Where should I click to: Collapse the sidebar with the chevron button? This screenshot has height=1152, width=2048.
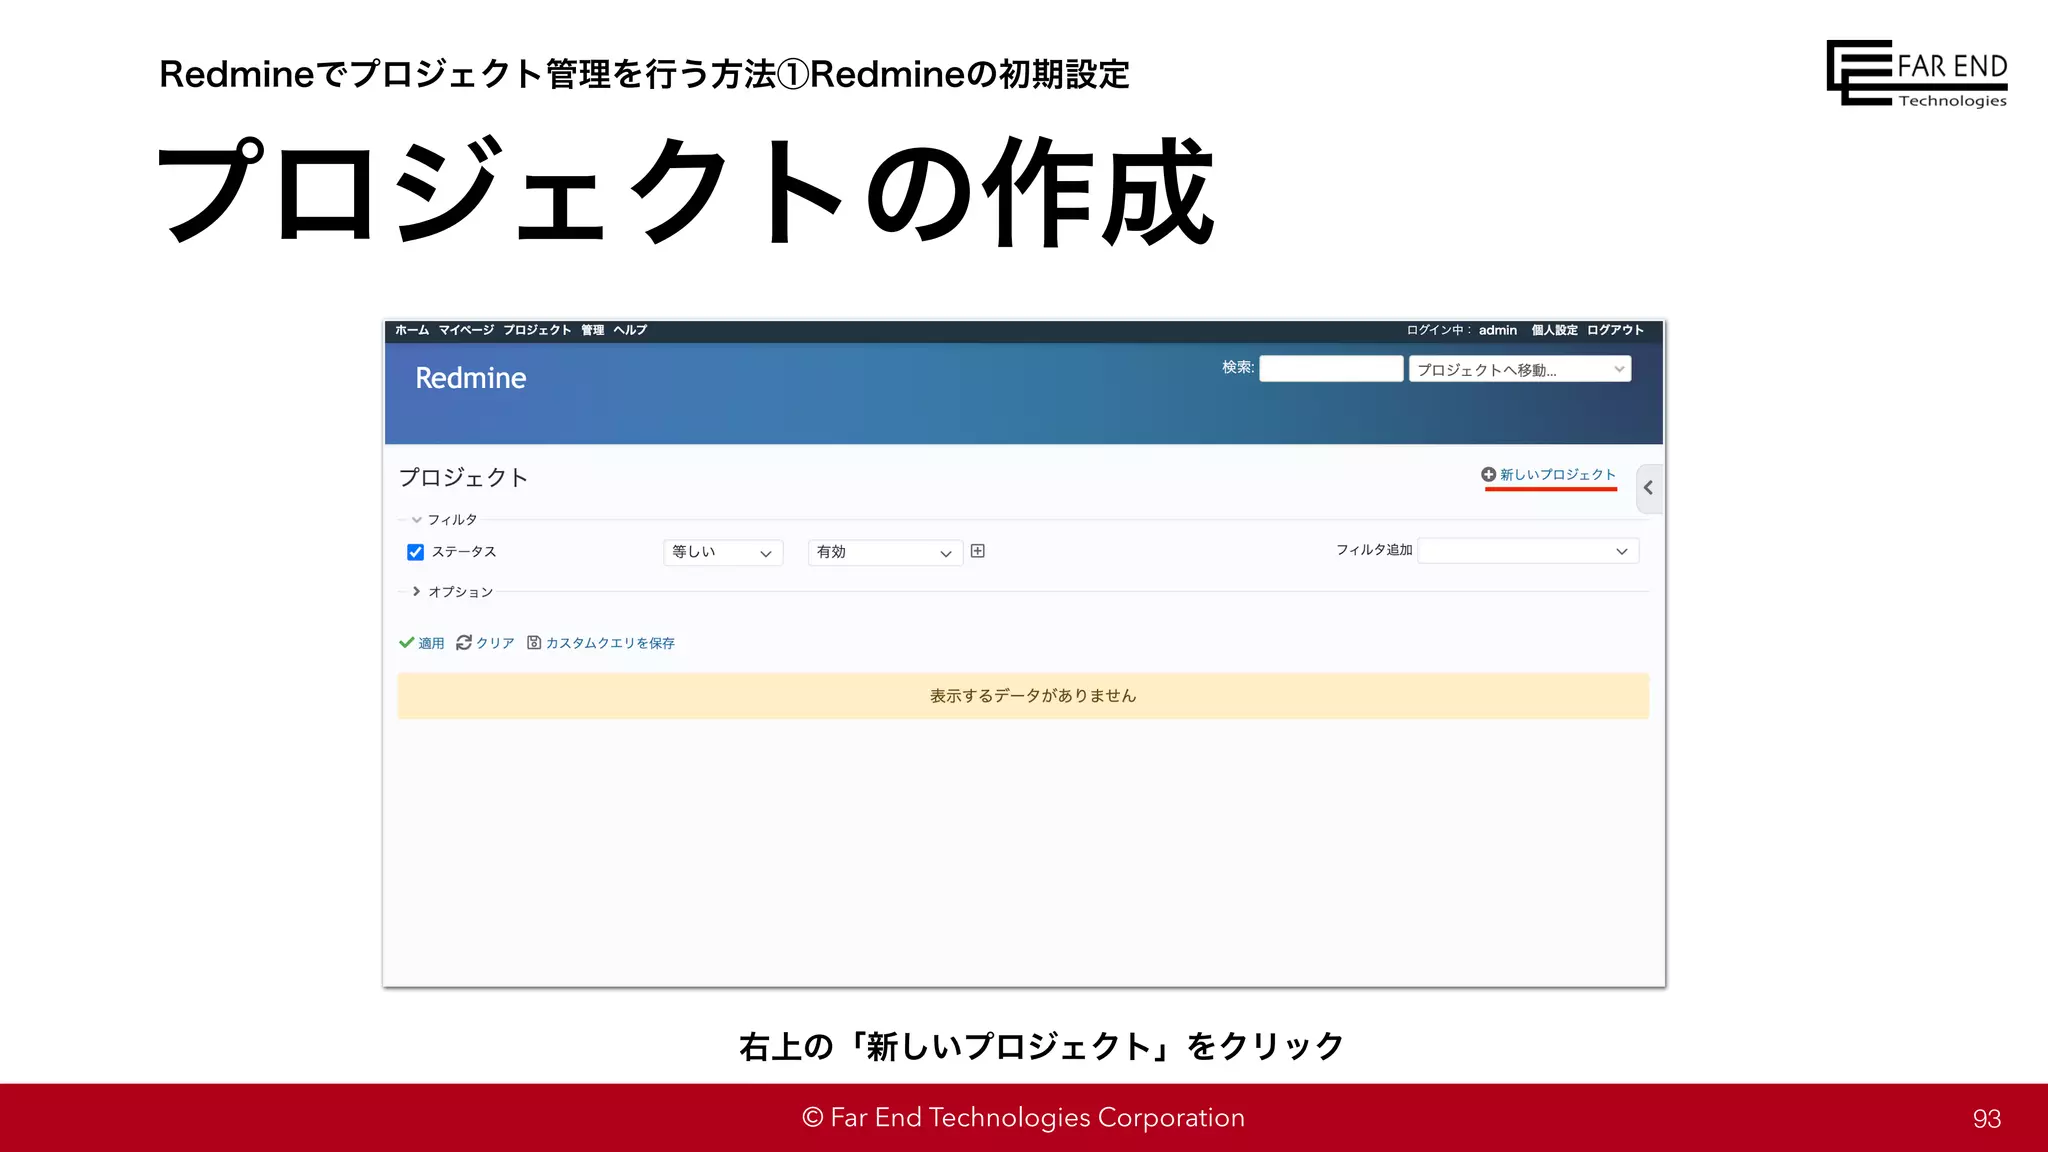coord(1649,488)
